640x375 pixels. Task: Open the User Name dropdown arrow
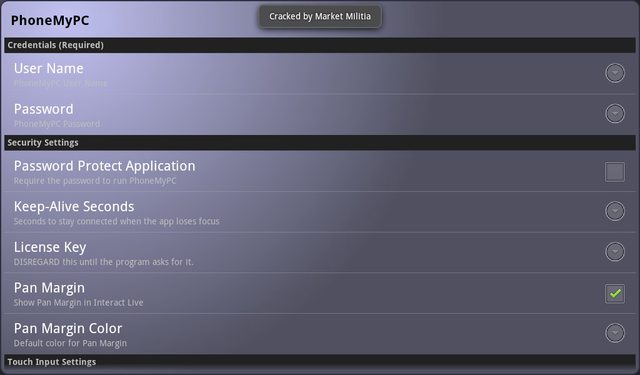(x=615, y=73)
